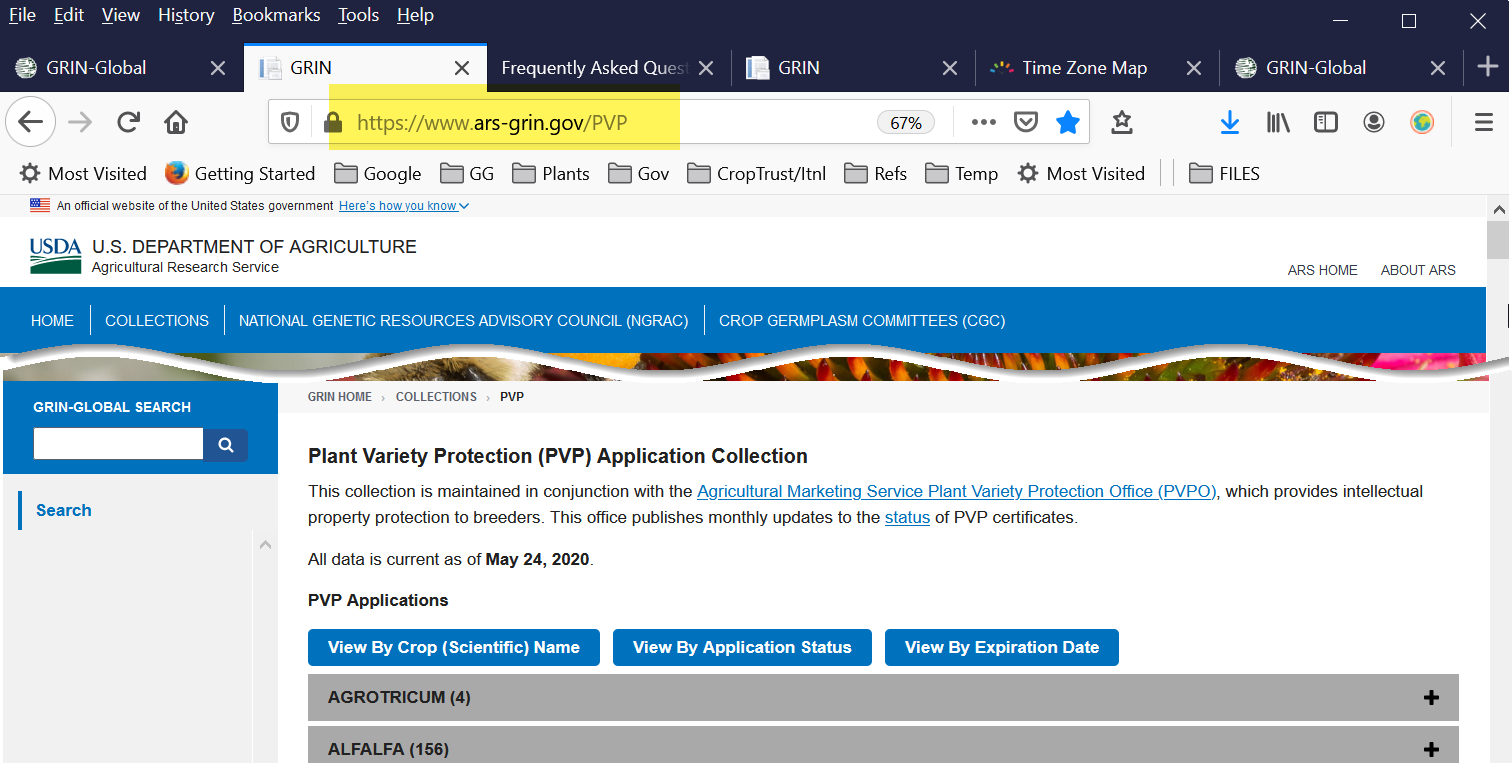Reload the current page
The image size is (1512, 763).
(128, 122)
